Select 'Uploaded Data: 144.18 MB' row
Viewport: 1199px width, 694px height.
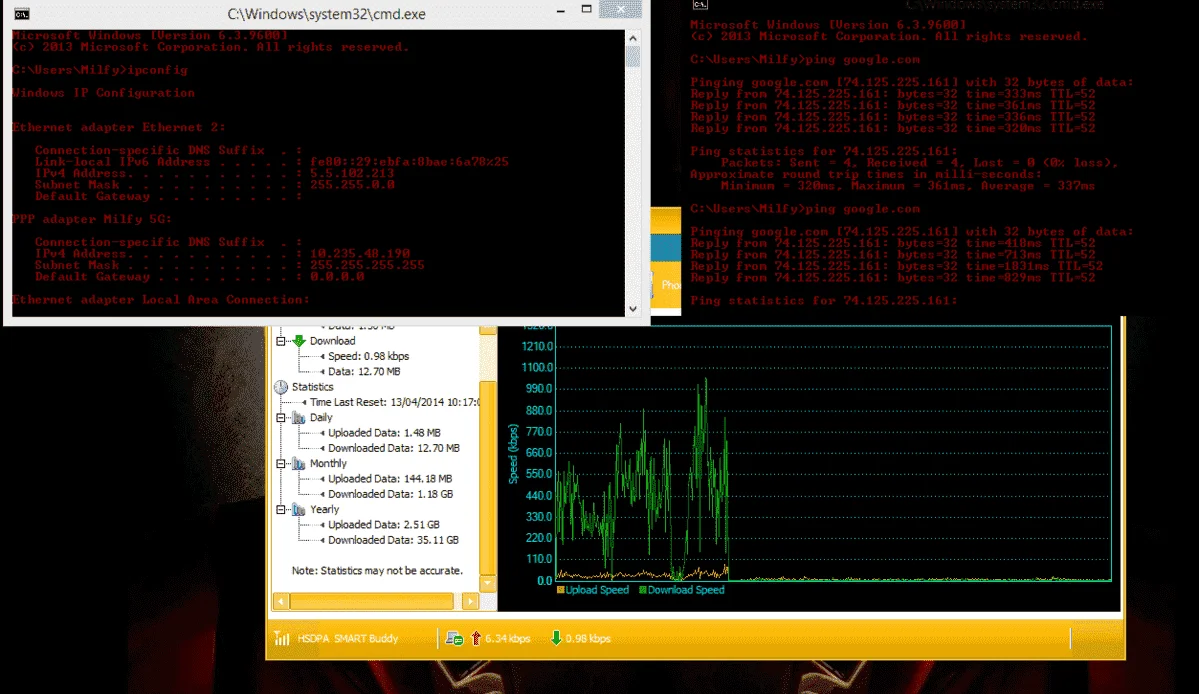(390, 478)
